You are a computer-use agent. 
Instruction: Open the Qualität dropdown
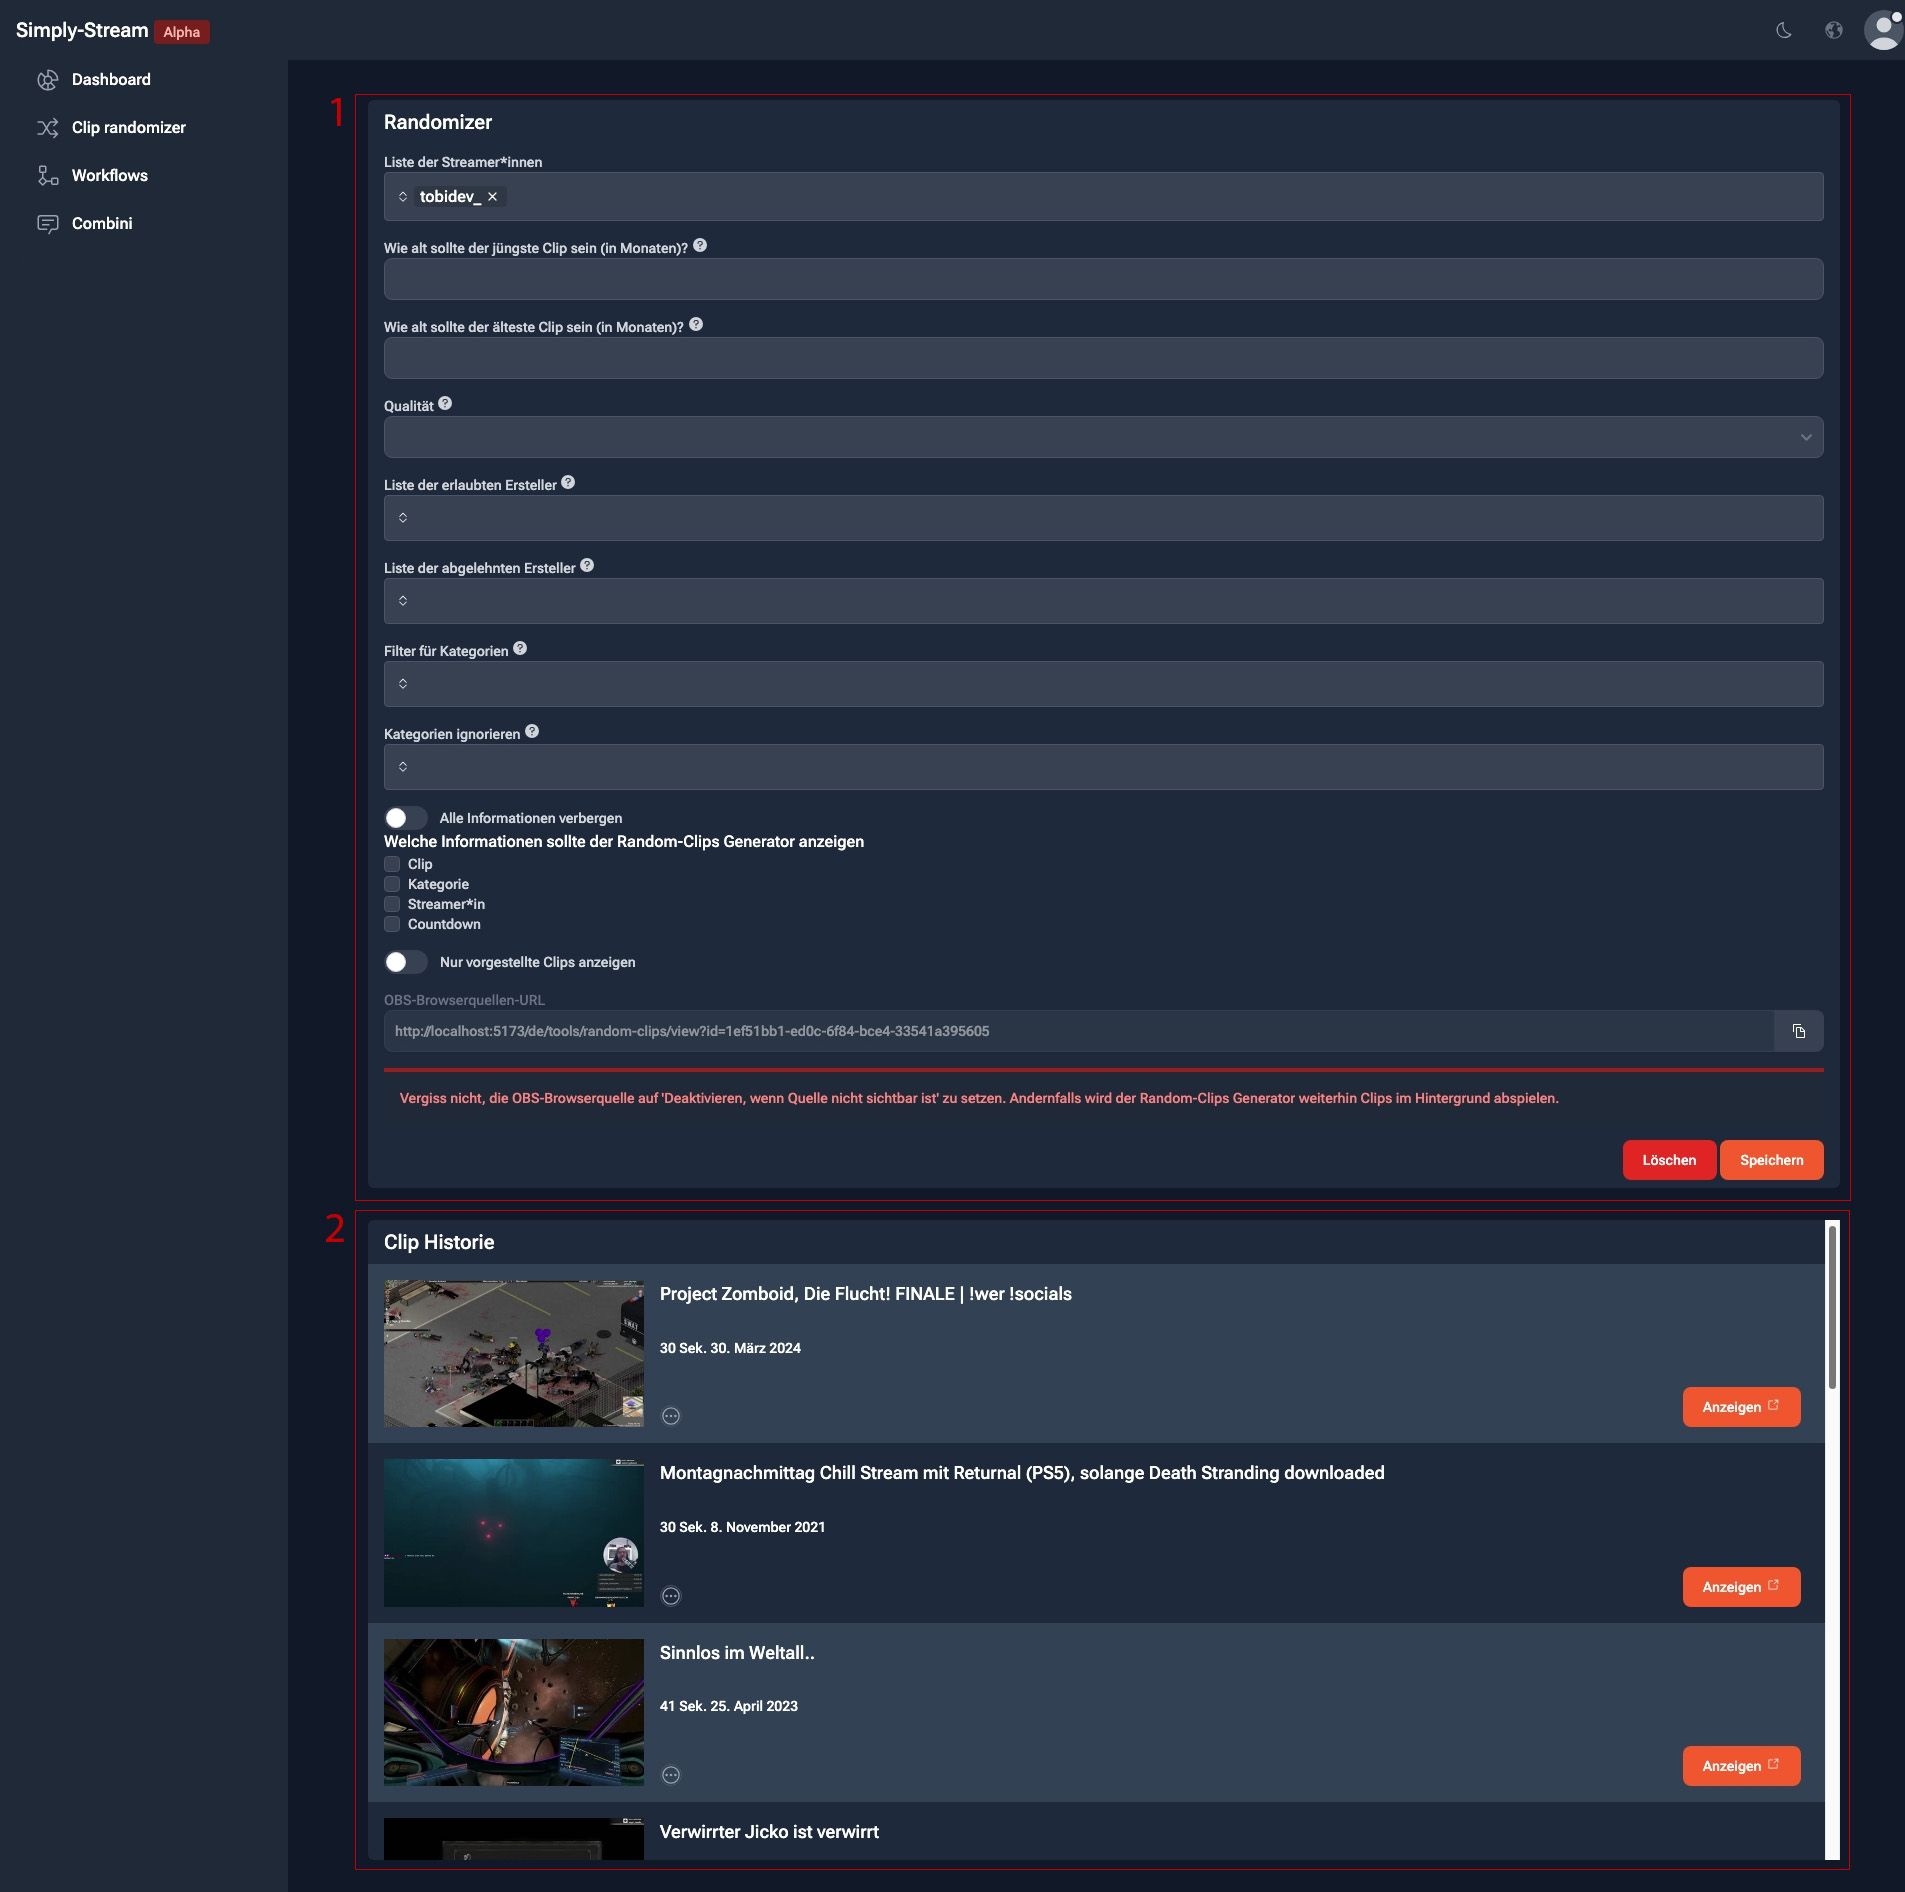point(1100,436)
